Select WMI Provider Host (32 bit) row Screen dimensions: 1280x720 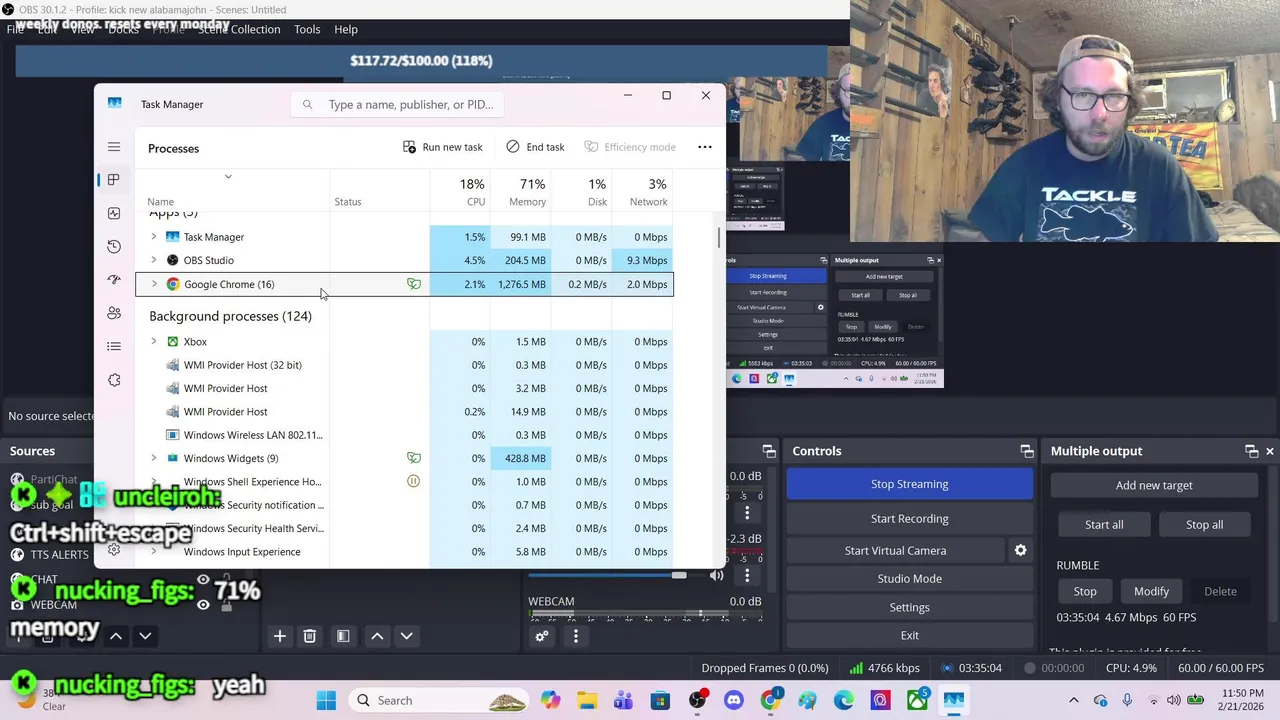pos(404,365)
